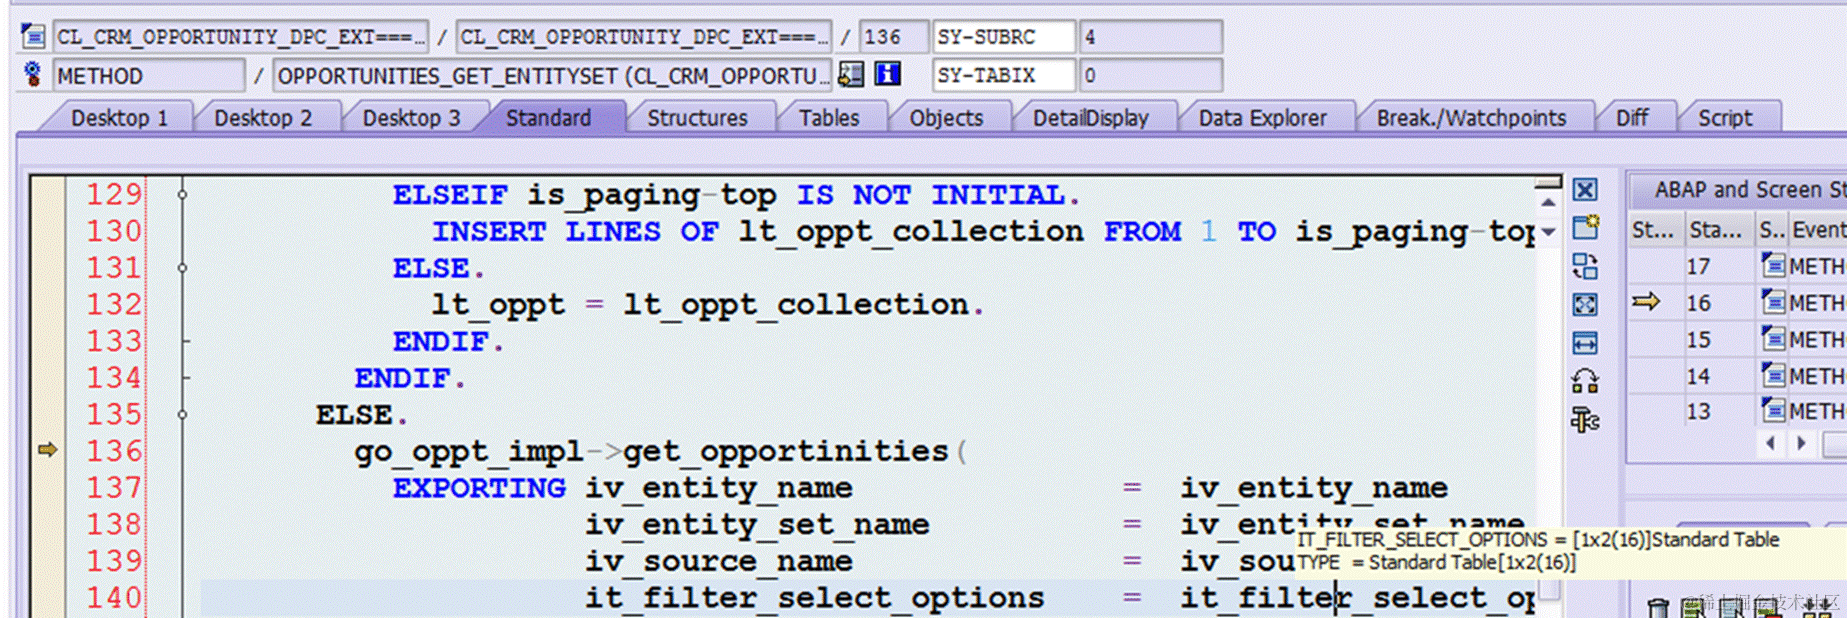Click the new tool icon with star

1585,228
